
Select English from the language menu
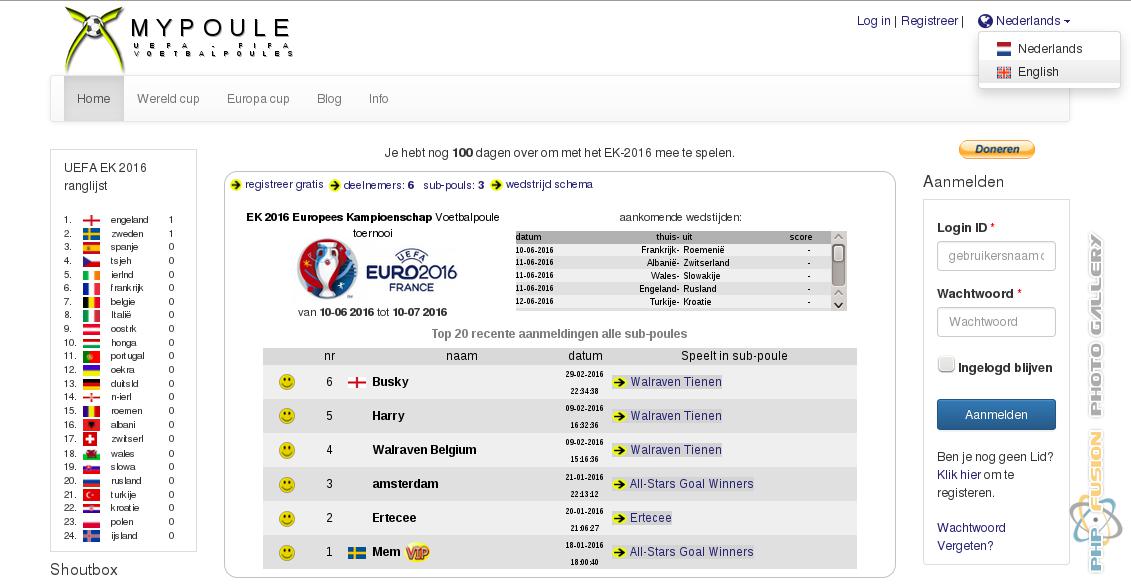(1038, 72)
